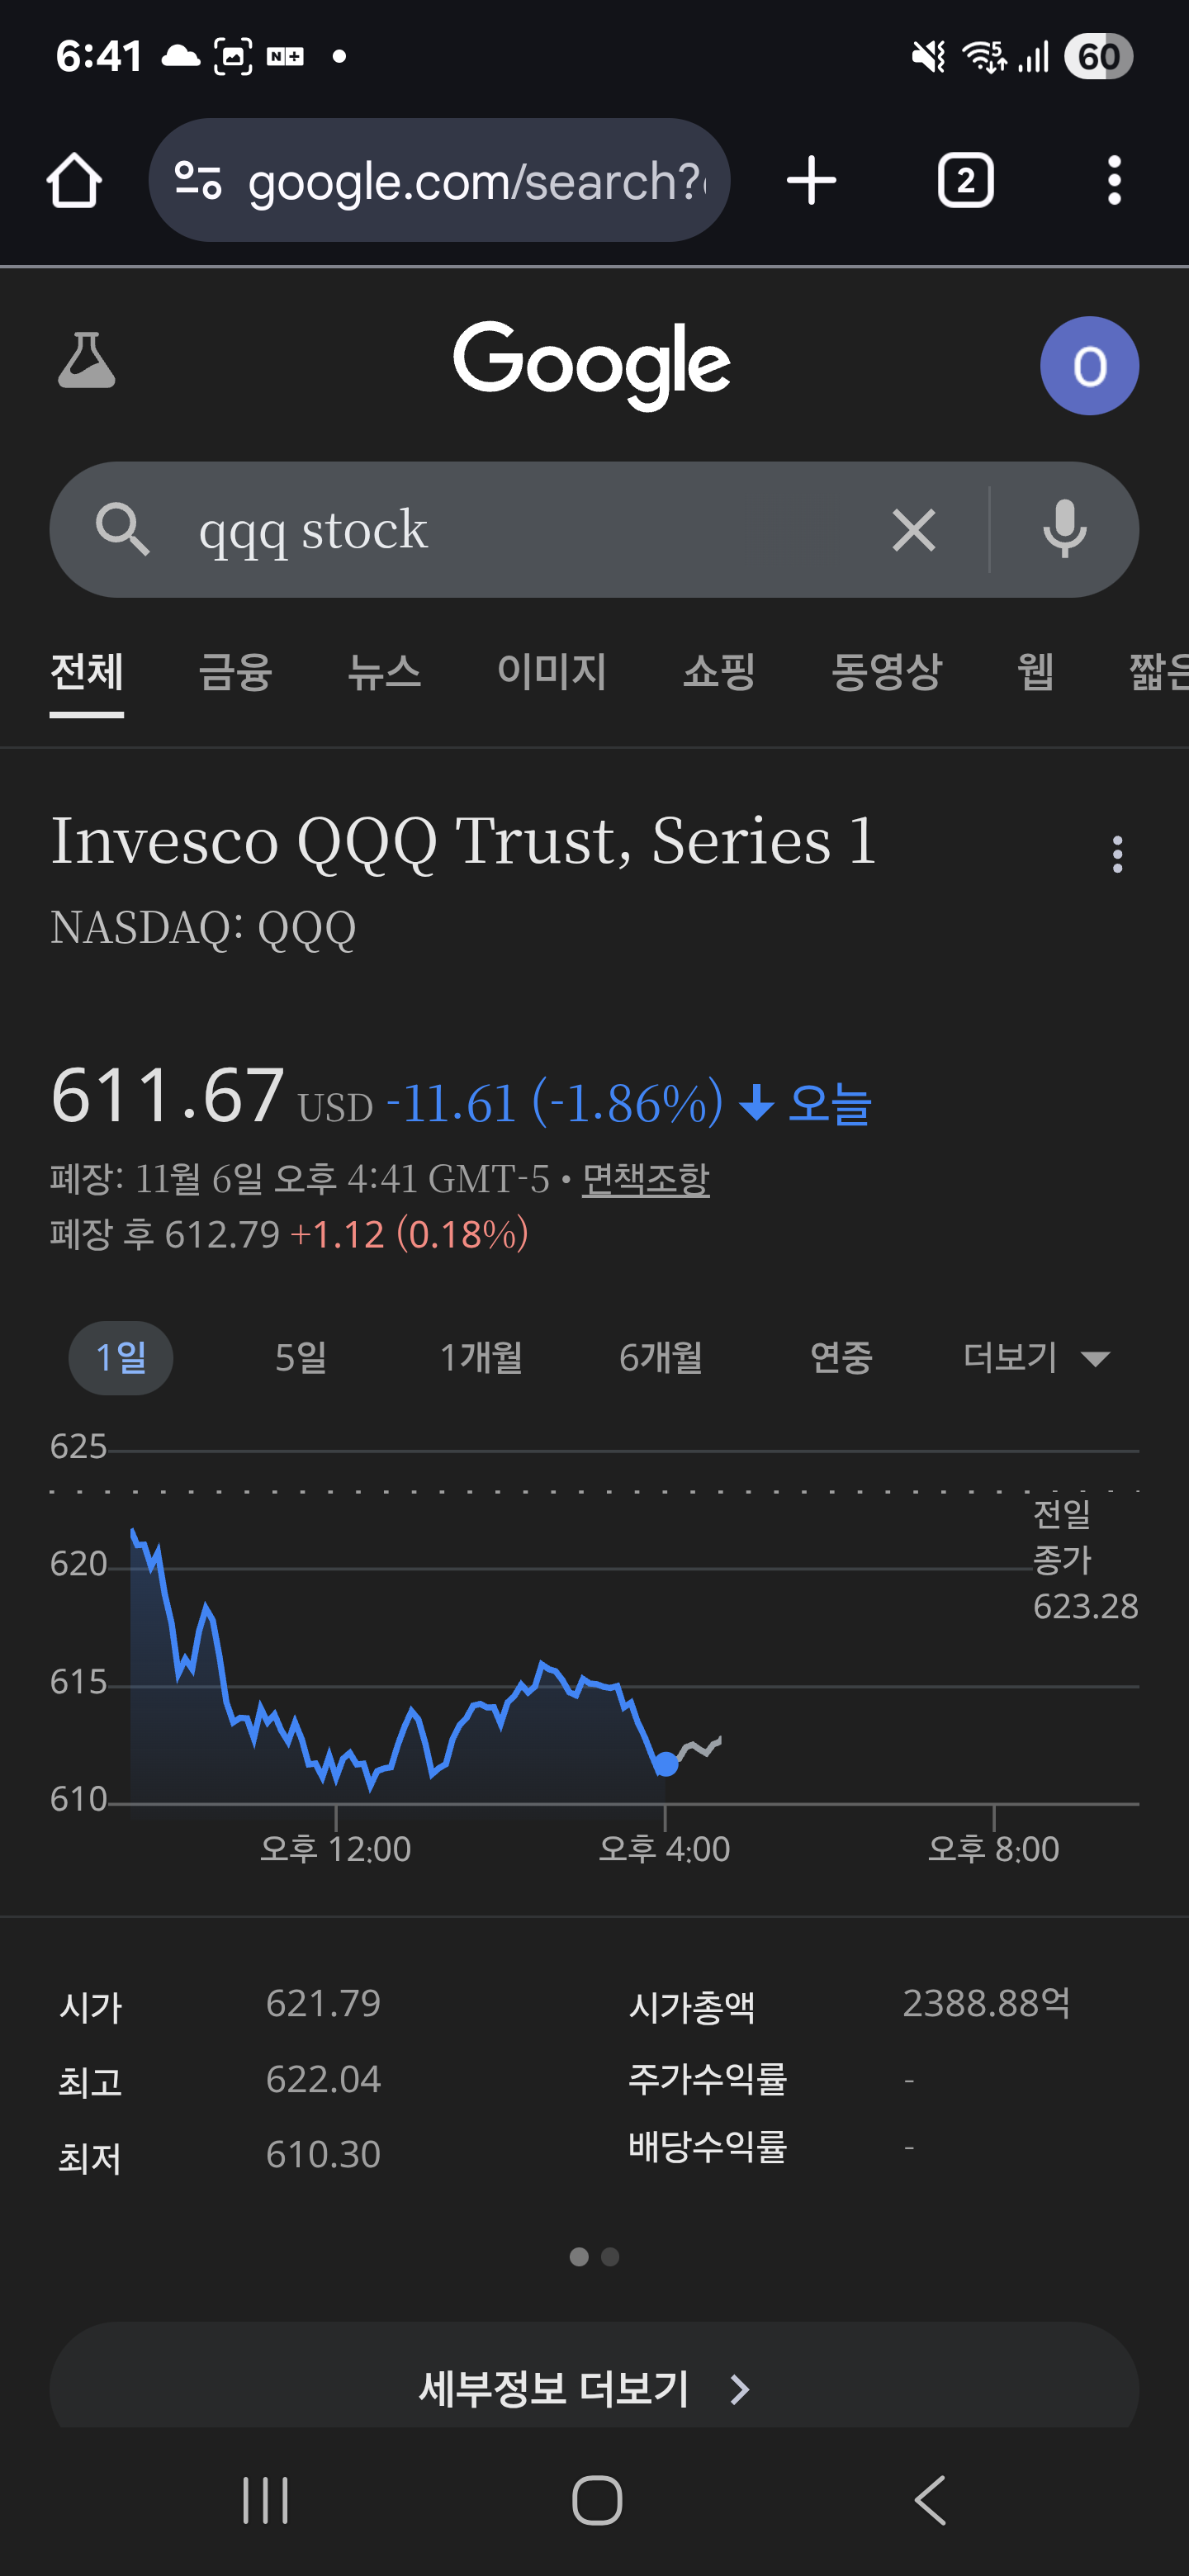Switch to the 뉴스 tab

[x=384, y=672]
